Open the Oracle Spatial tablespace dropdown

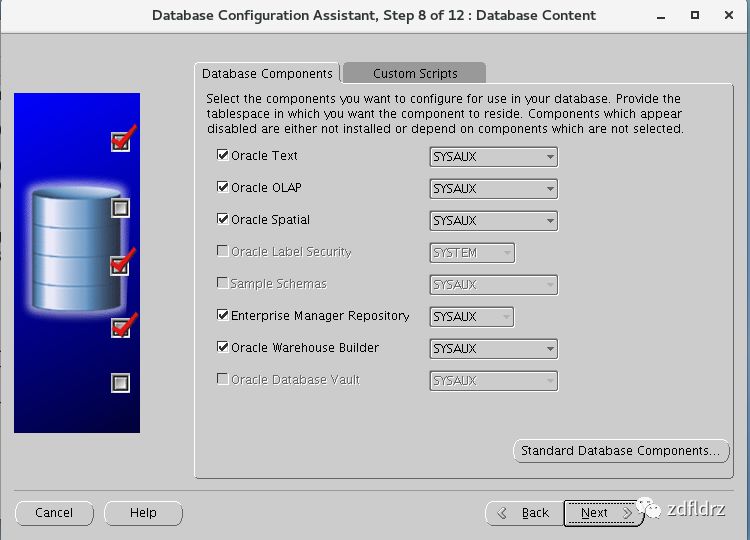click(x=494, y=221)
